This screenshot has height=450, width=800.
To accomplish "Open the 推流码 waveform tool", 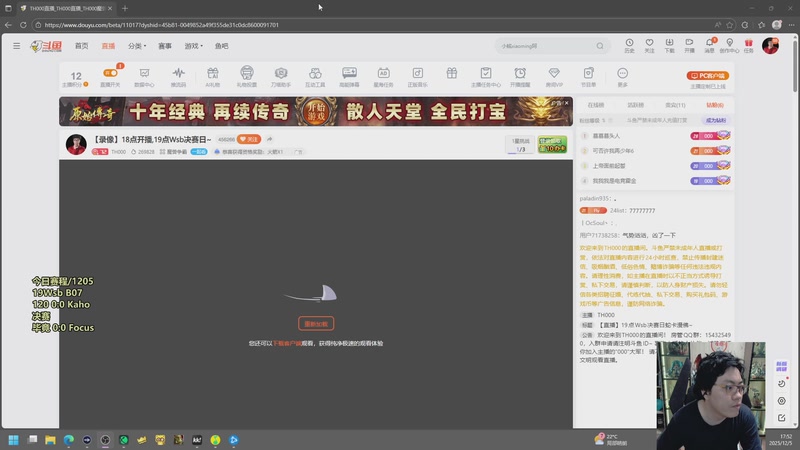I will point(179,78).
